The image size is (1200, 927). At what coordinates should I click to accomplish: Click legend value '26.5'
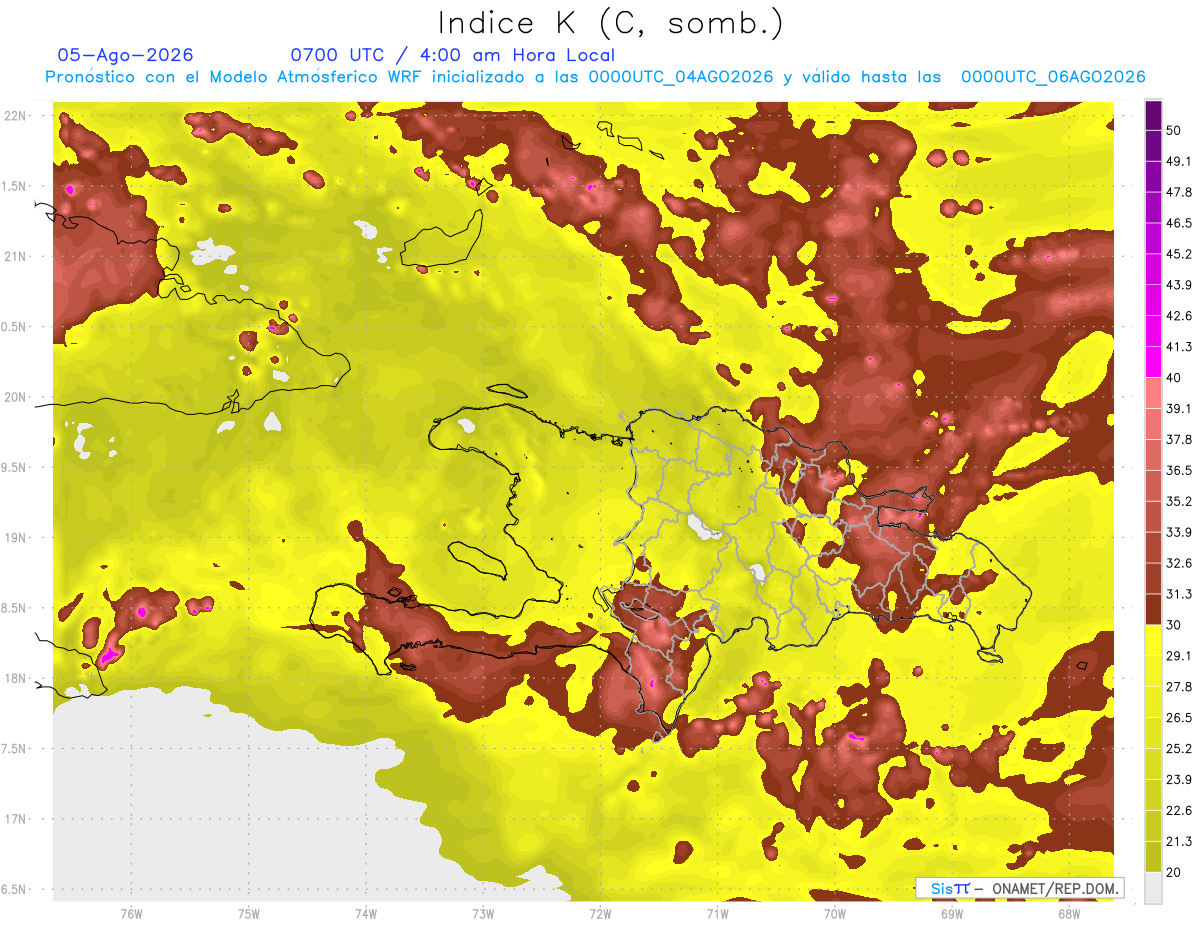point(1178,717)
